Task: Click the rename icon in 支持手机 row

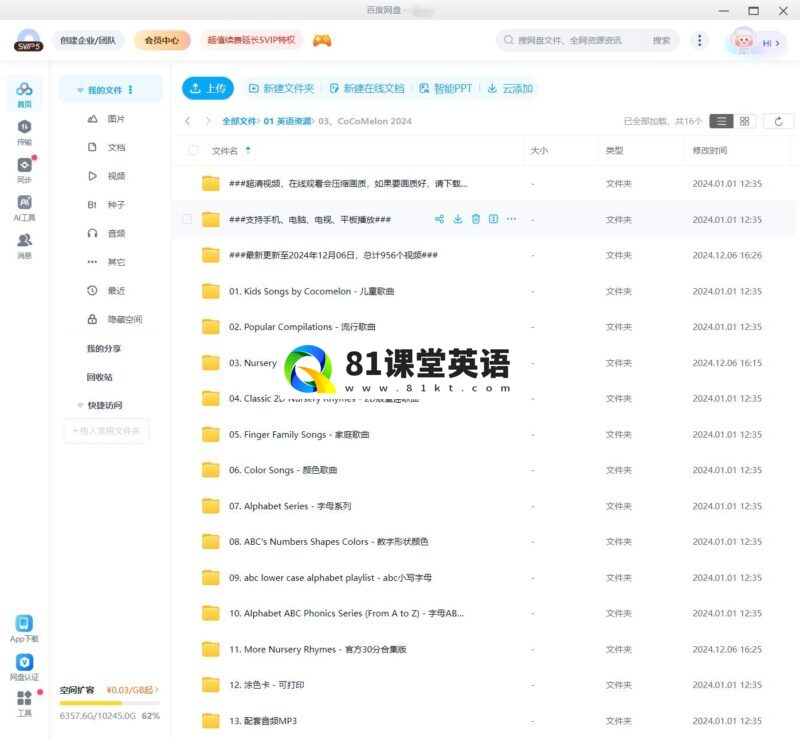Action: tap(493, 219)
